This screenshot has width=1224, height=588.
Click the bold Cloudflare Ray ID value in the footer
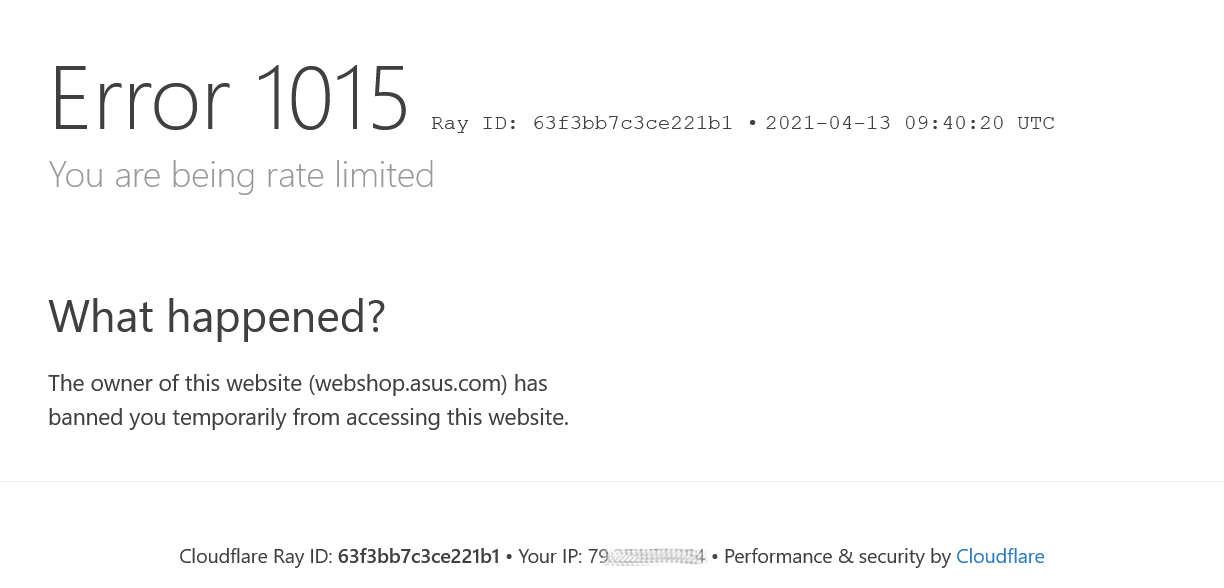pyautogui.click(x=418, y=556)
